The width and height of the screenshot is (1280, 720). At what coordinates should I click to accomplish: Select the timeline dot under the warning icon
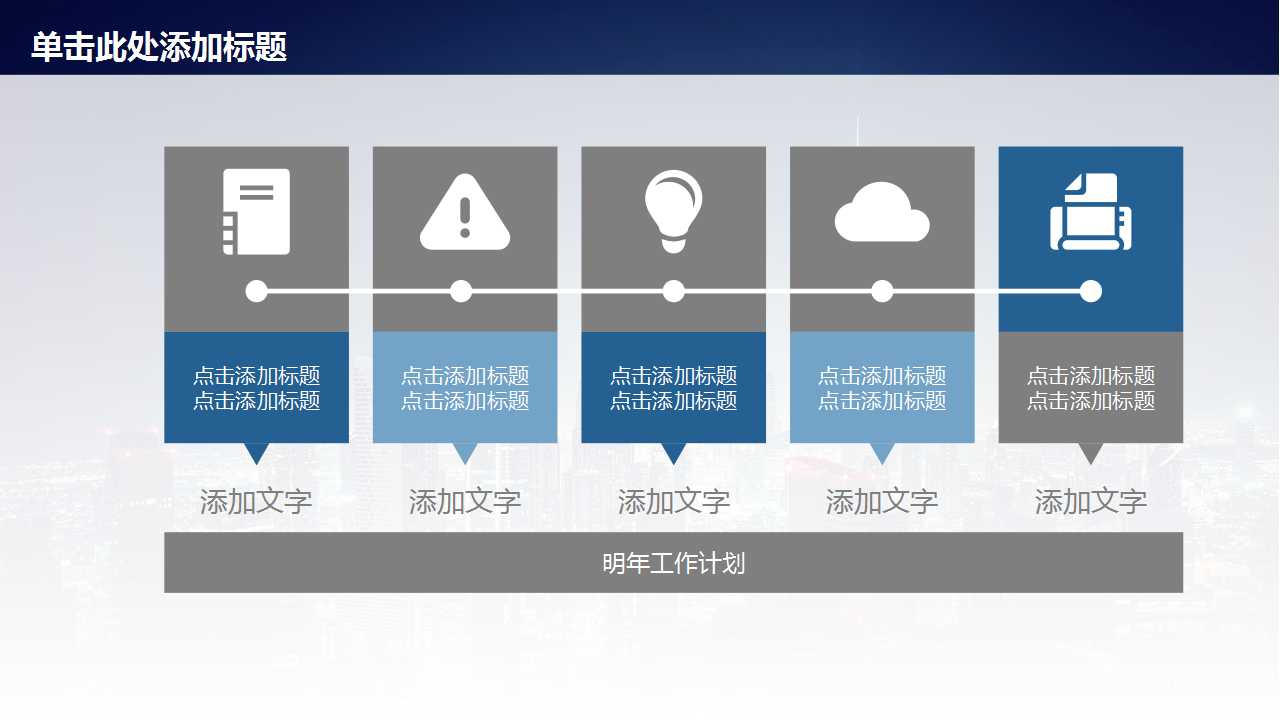click(x=461, y=291)
